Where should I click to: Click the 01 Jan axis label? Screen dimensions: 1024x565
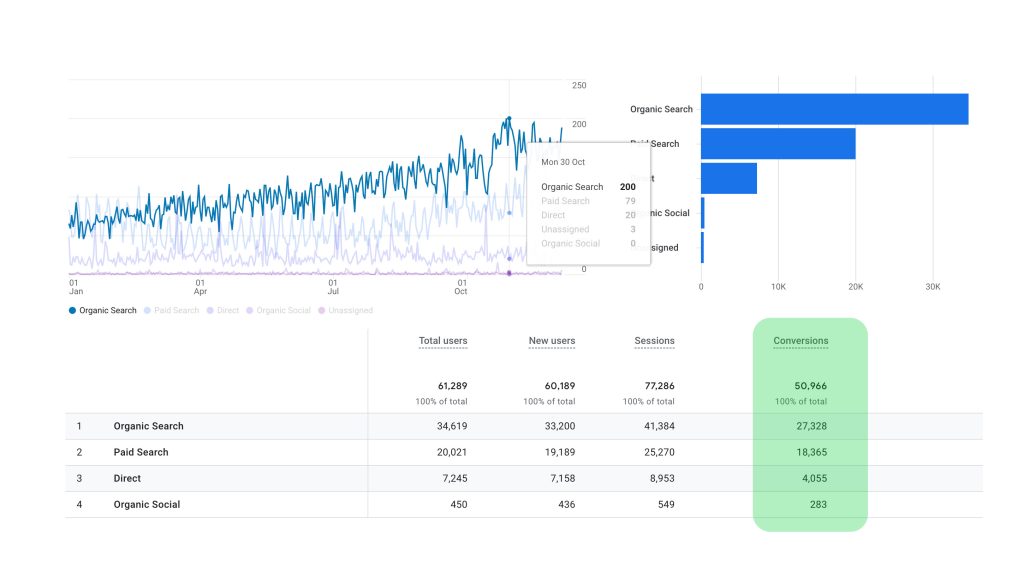(76, 287)
